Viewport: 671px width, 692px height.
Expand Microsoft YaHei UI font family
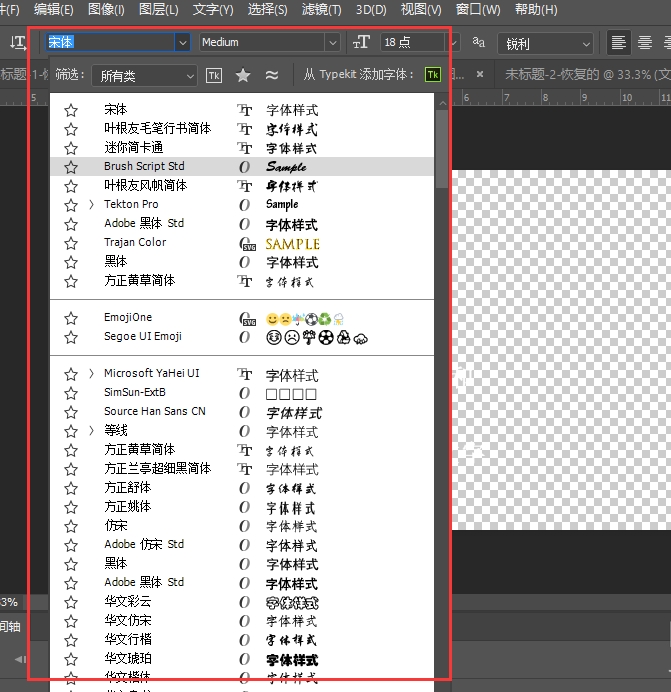tap(92, 374)
